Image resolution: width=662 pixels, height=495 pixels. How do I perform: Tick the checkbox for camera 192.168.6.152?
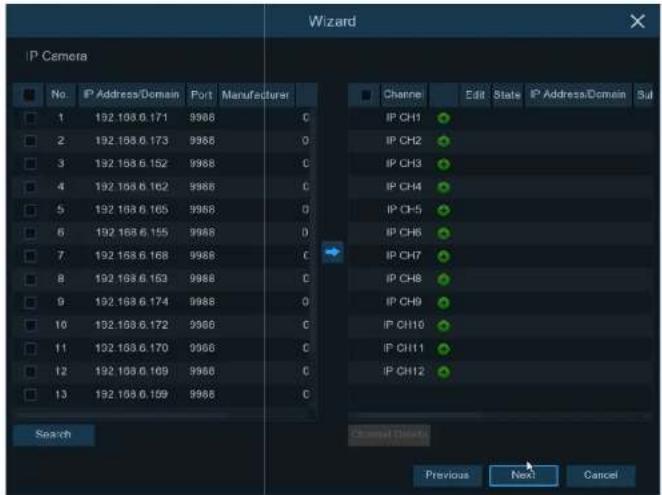click(30, 163)
